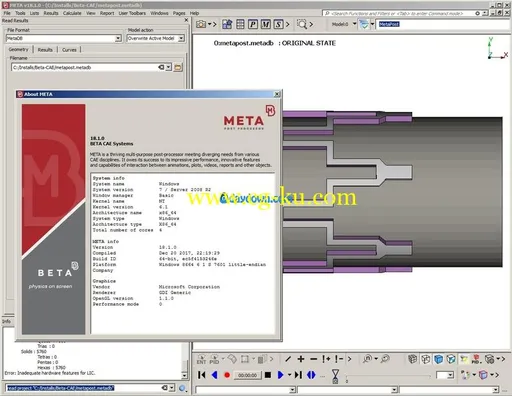The image size is (512, 396).
Task: Expand more options after the magnifier tool
Action: 311,24
